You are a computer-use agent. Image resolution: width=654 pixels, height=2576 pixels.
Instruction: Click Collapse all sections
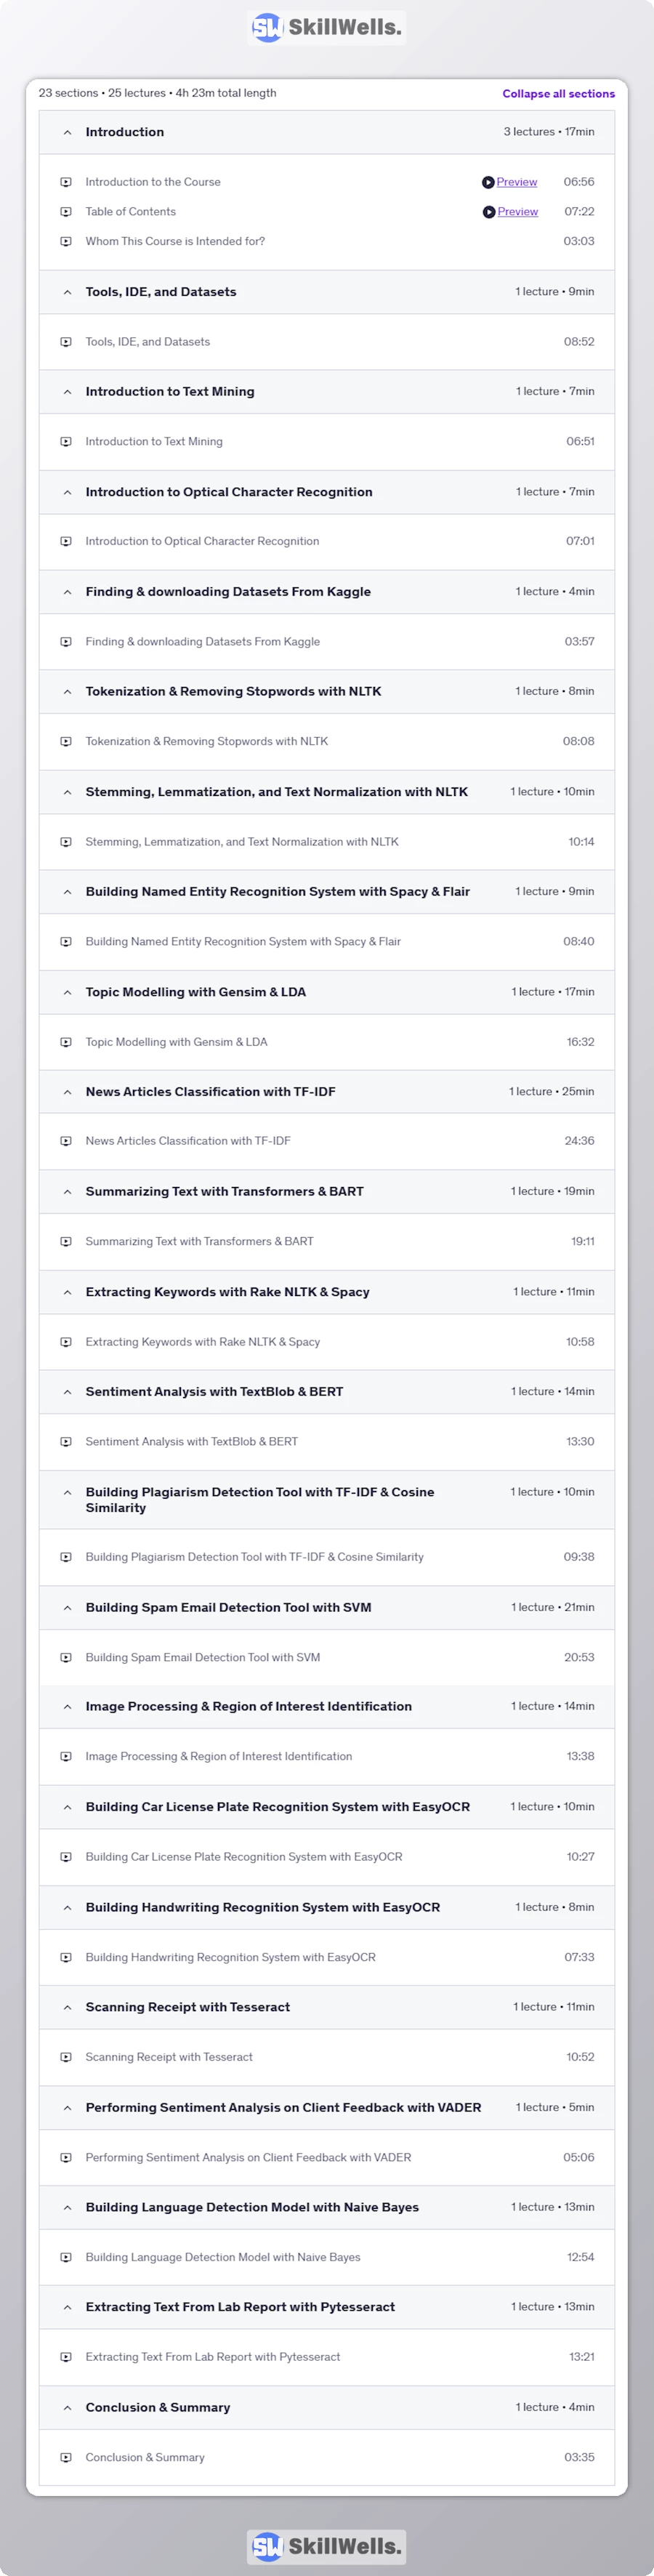(x=558, y=94)
